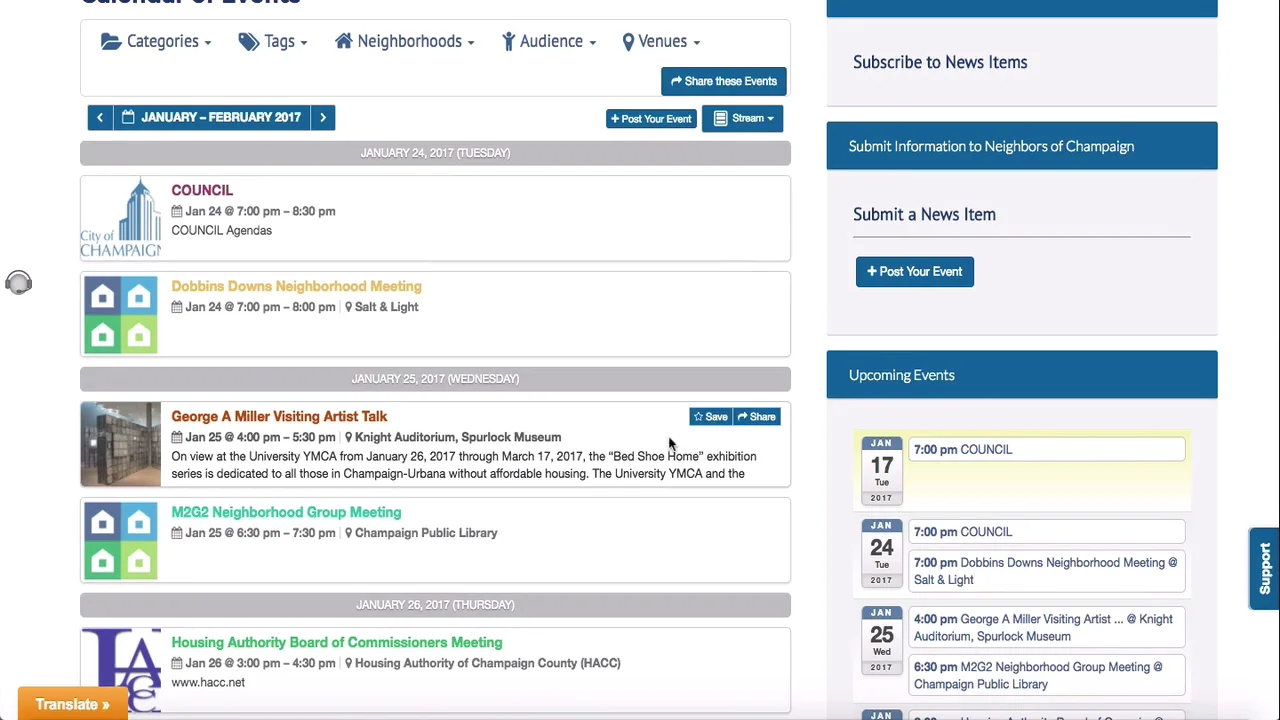
Task: Open the Support side tab
Action: point(1264,568)
